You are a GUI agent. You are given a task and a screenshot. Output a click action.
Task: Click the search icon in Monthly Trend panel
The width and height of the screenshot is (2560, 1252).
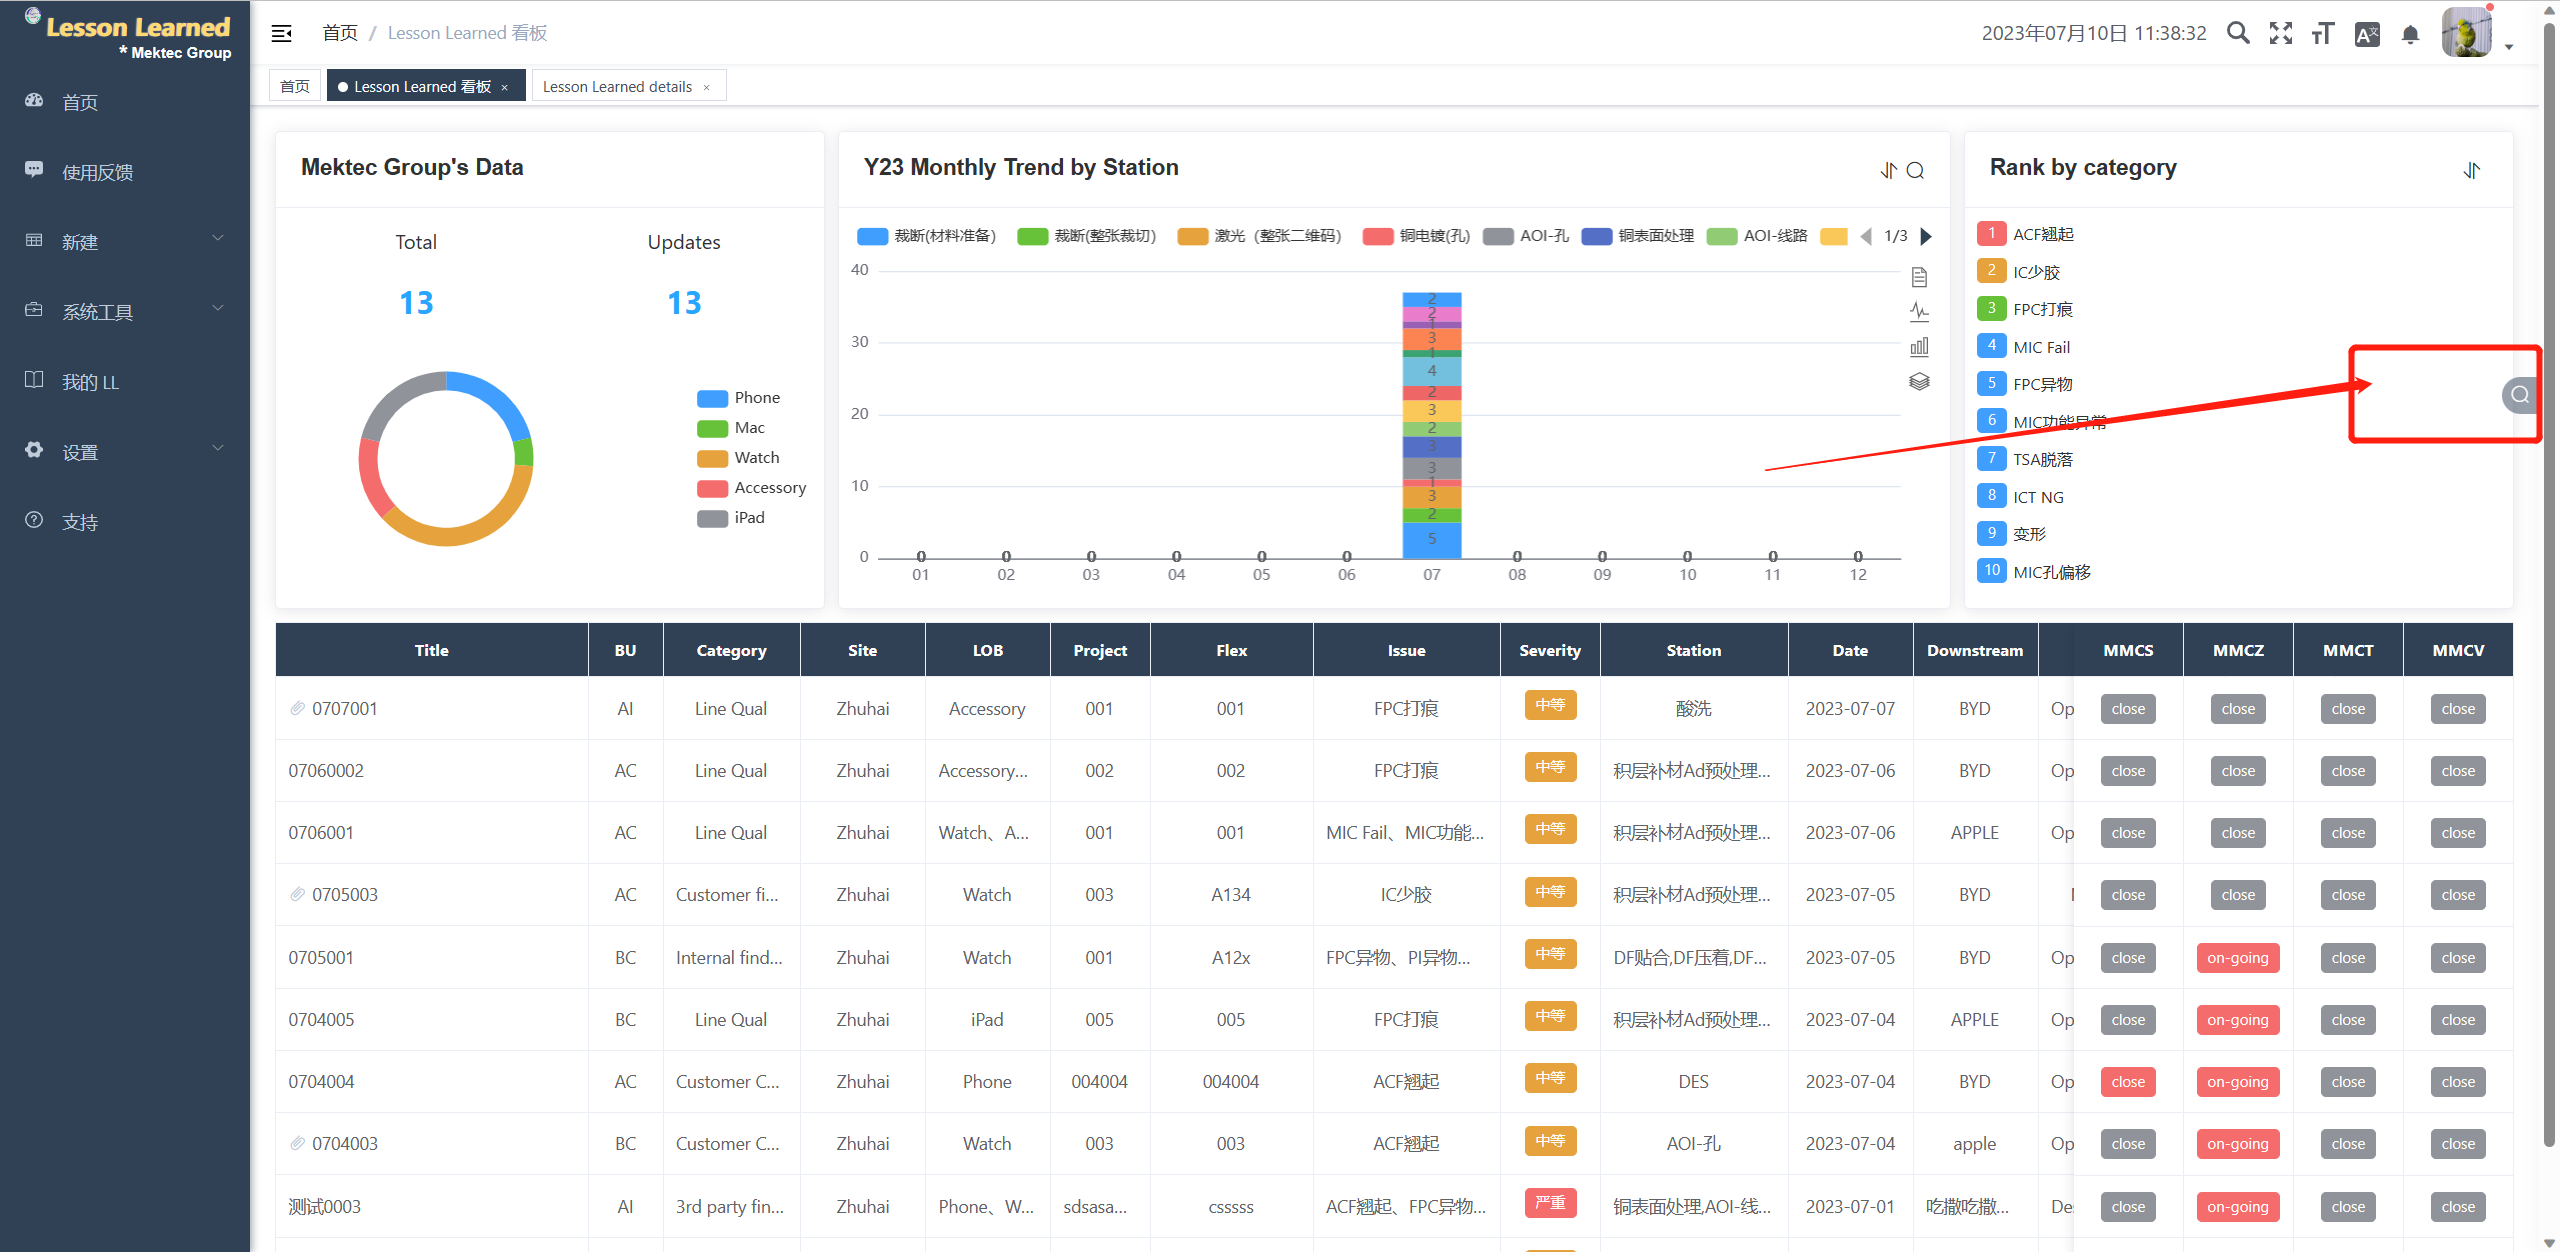click(1915, 170)
